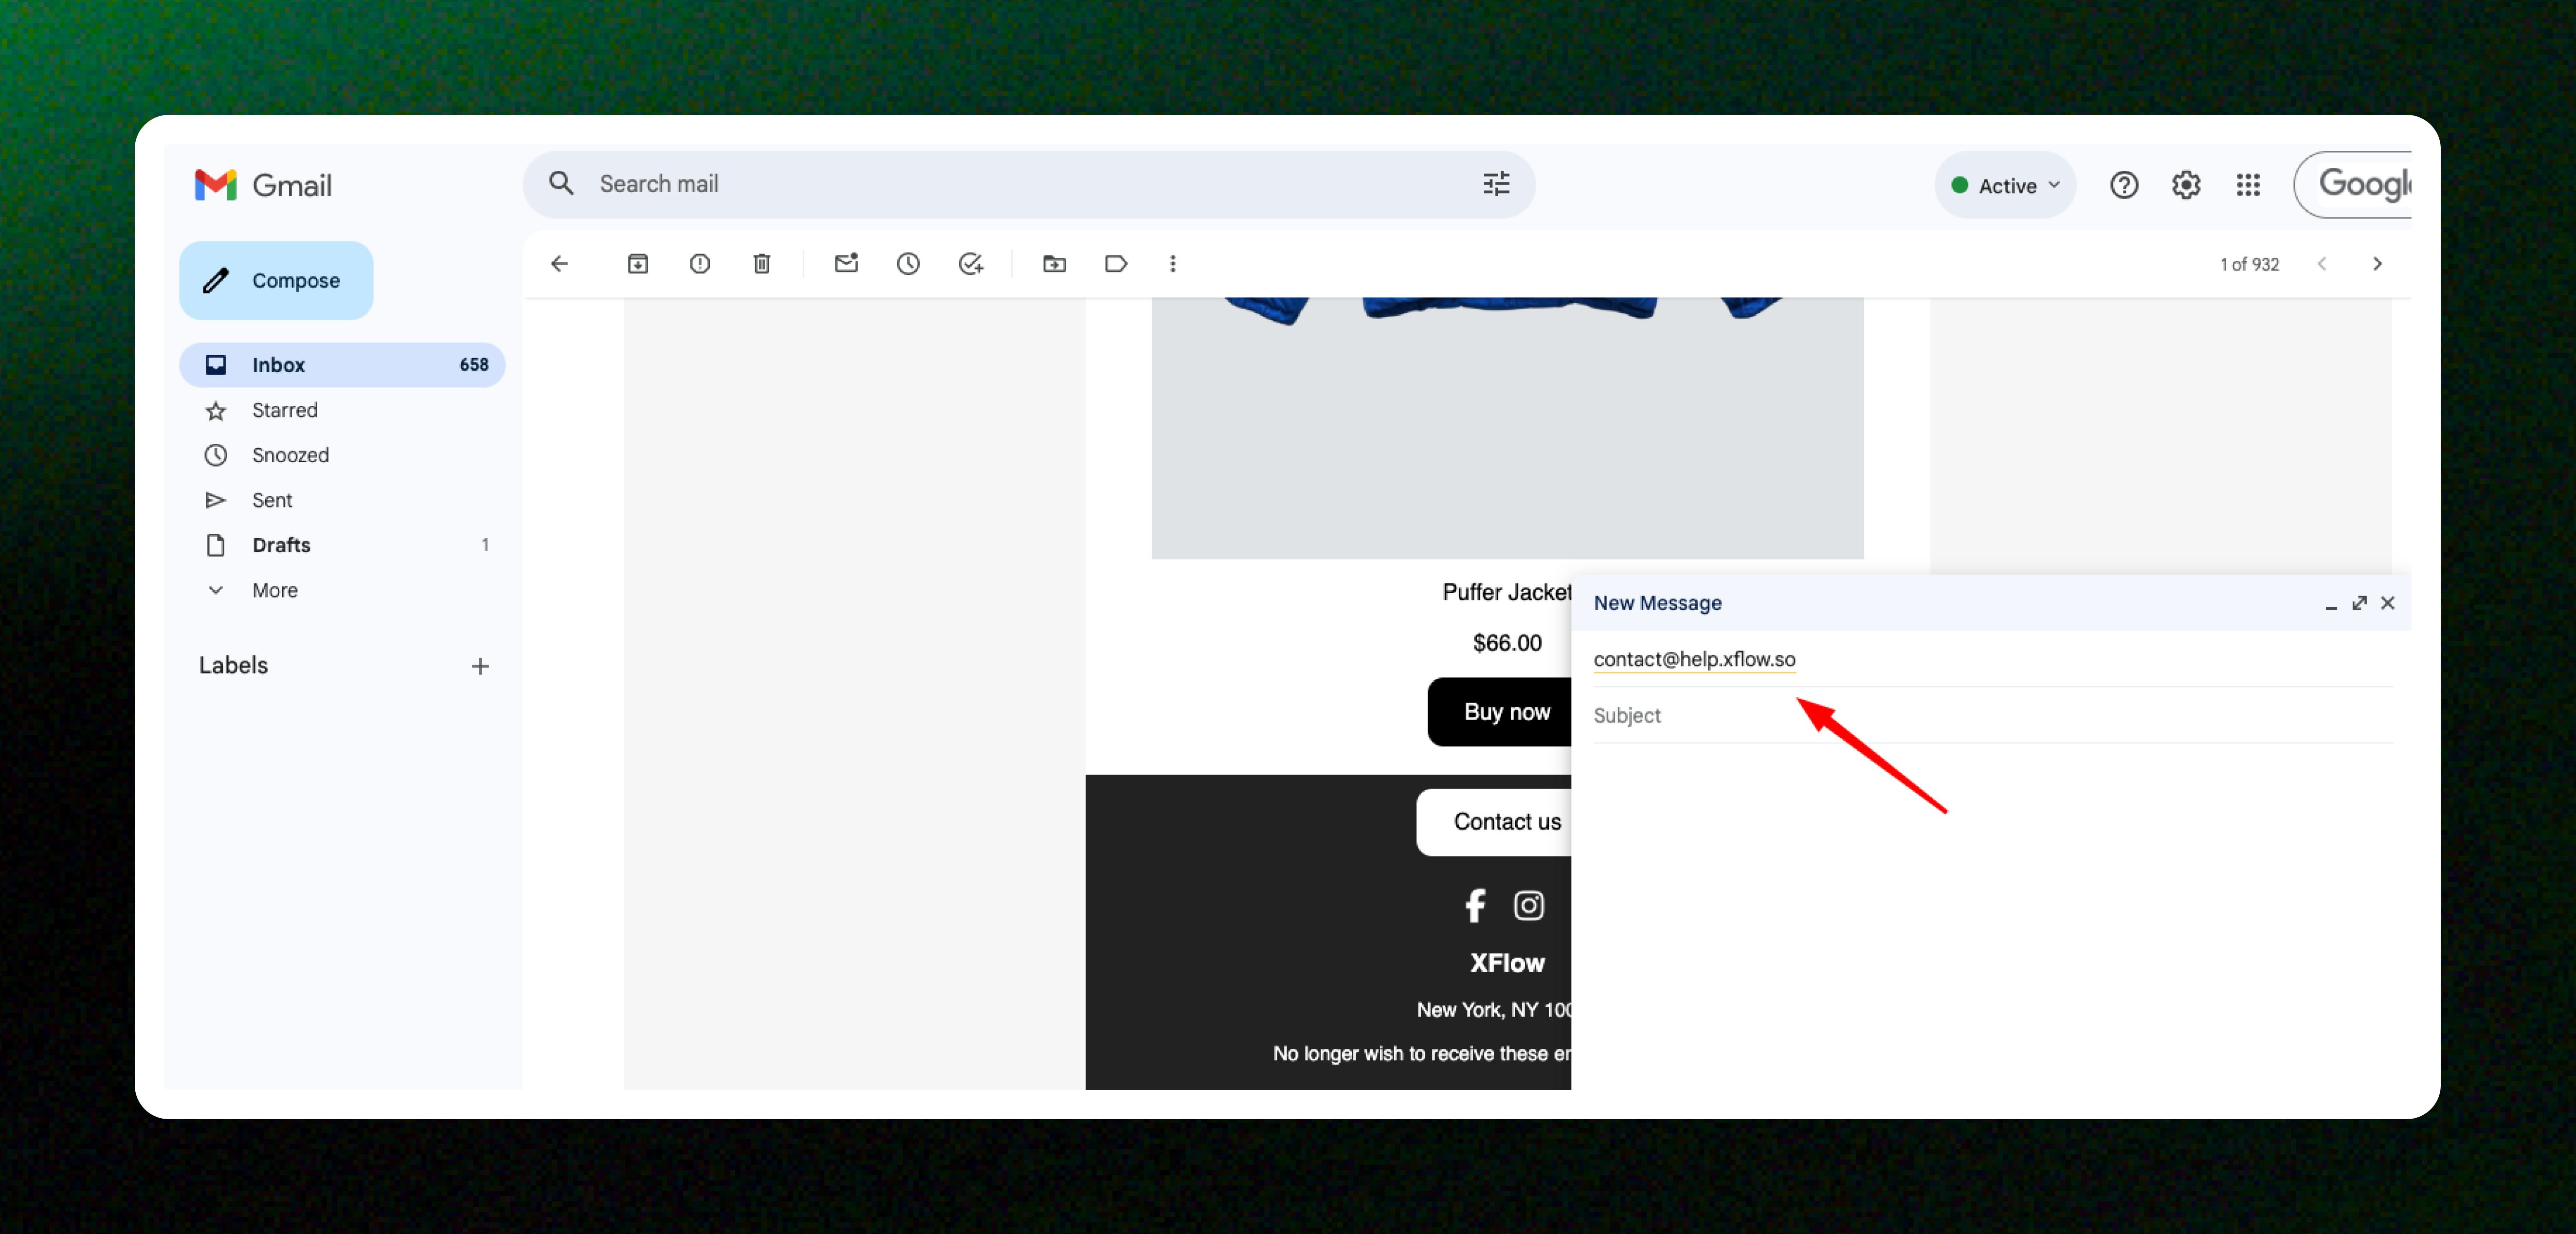Click the Labels heading
This screenshot has width=2576, height=1234.
[233, 666]
